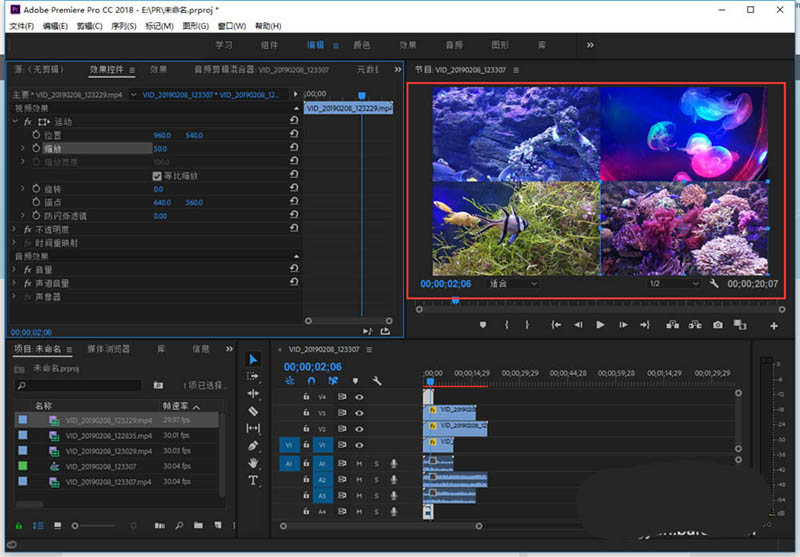Open master clip dropdown in Effect Controls
The height and width of the screenshot is (557, 800).
click(x=134, y=94)
